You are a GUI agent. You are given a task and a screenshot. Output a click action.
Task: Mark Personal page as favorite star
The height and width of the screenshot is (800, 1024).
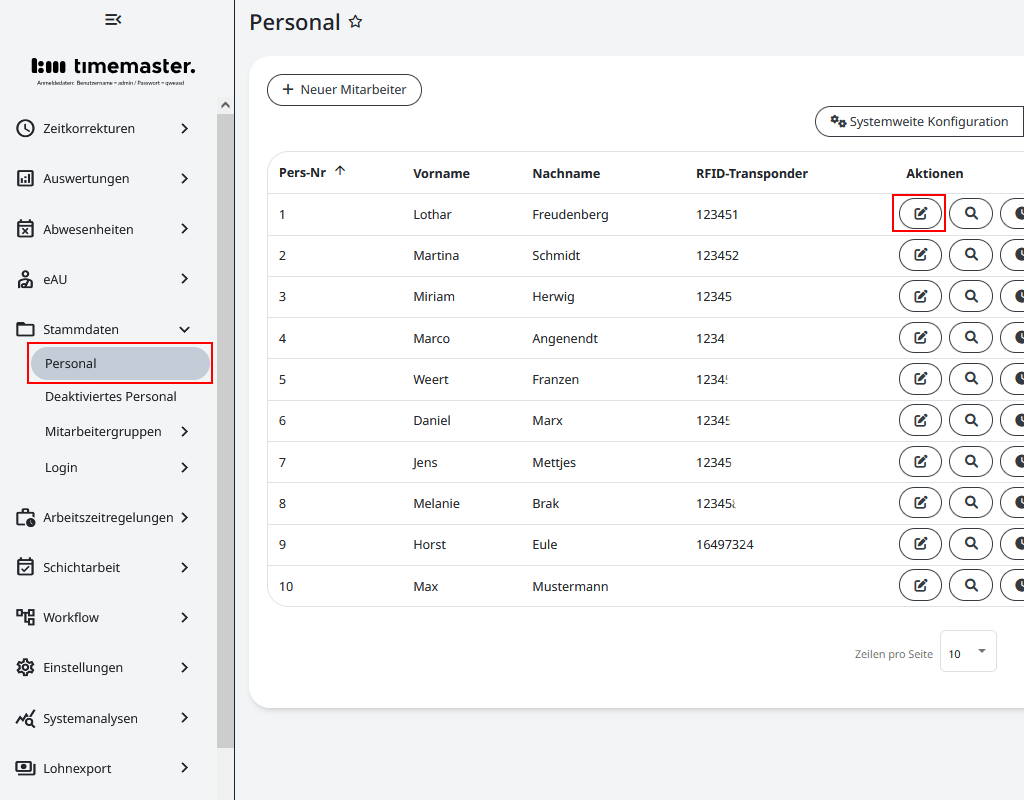pos(355,22)
